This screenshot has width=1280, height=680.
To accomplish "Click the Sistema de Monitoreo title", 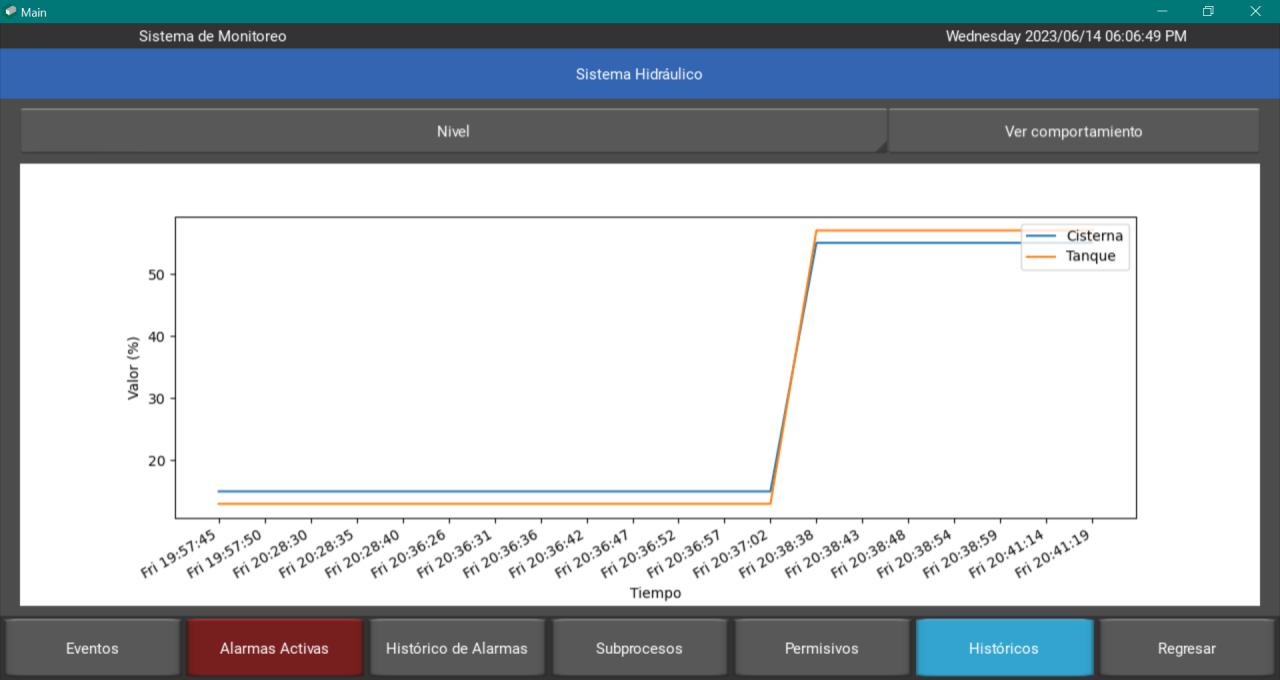I will coord(212,36).
